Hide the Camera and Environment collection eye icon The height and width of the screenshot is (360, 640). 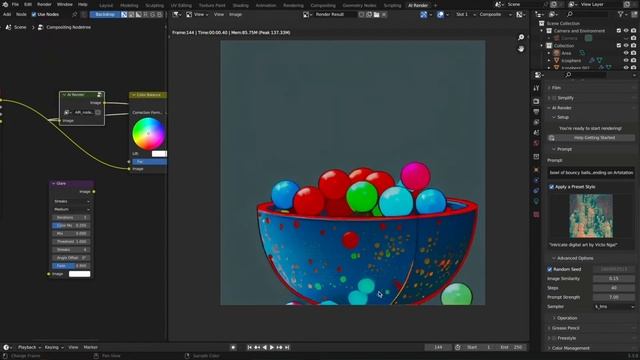(x=626, y=31)
